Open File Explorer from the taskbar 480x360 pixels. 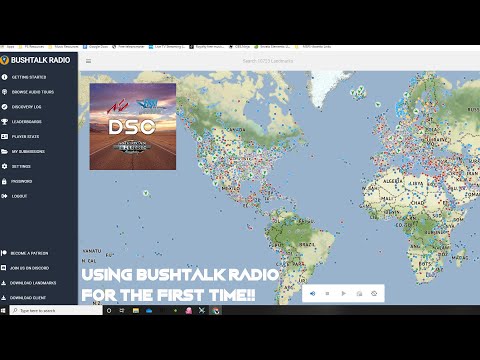click(x=136, y=311)
